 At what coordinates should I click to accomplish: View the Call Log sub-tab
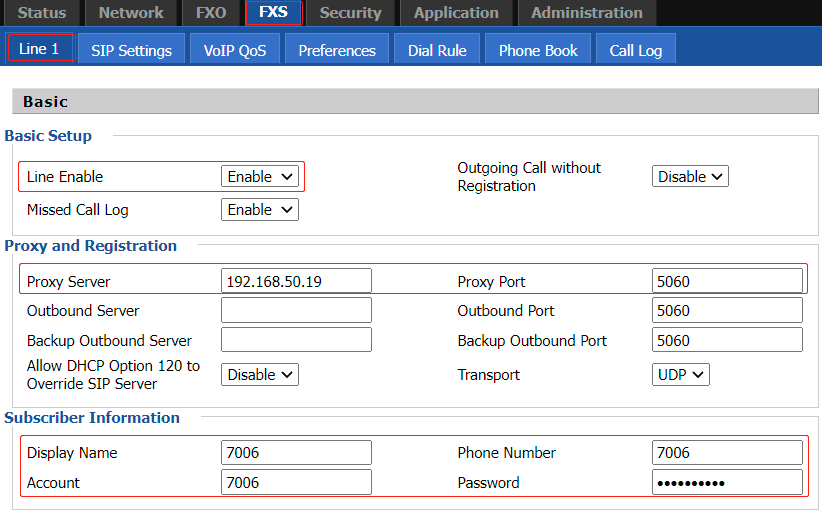(635, 50)
